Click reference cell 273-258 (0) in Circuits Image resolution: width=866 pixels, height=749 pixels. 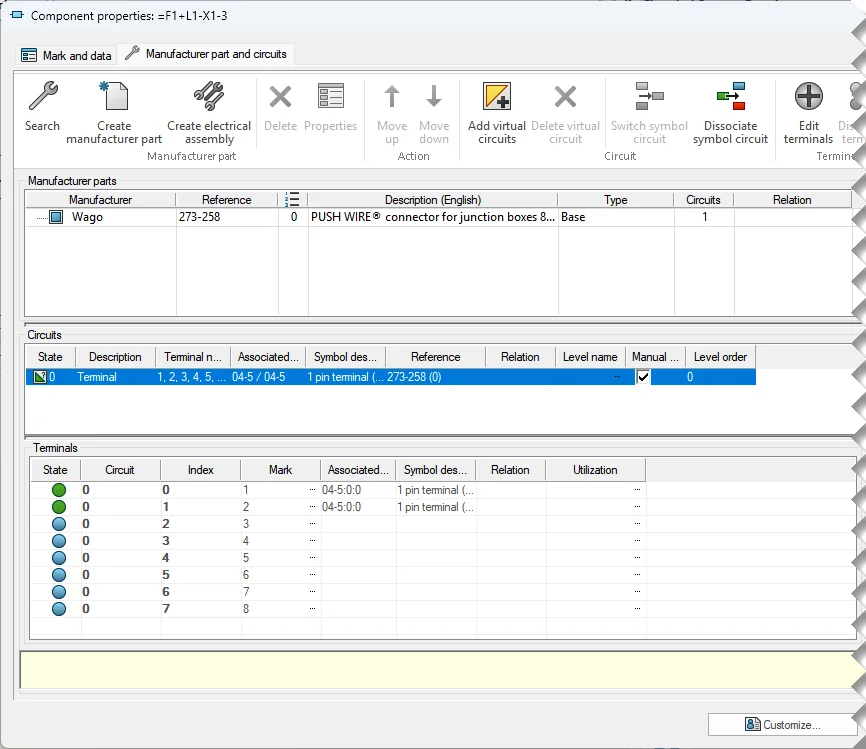[x=414, y=377]
